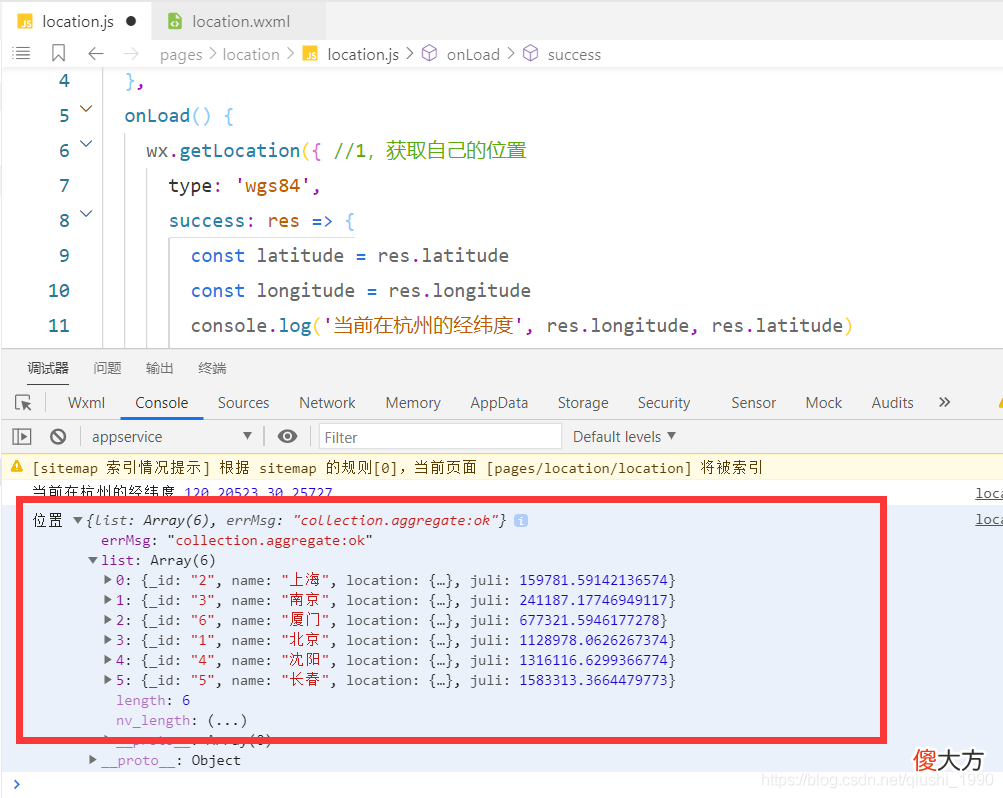Switch to the Sources devtools tab
Screen dimensions: 1003x798
pos(243,403)
